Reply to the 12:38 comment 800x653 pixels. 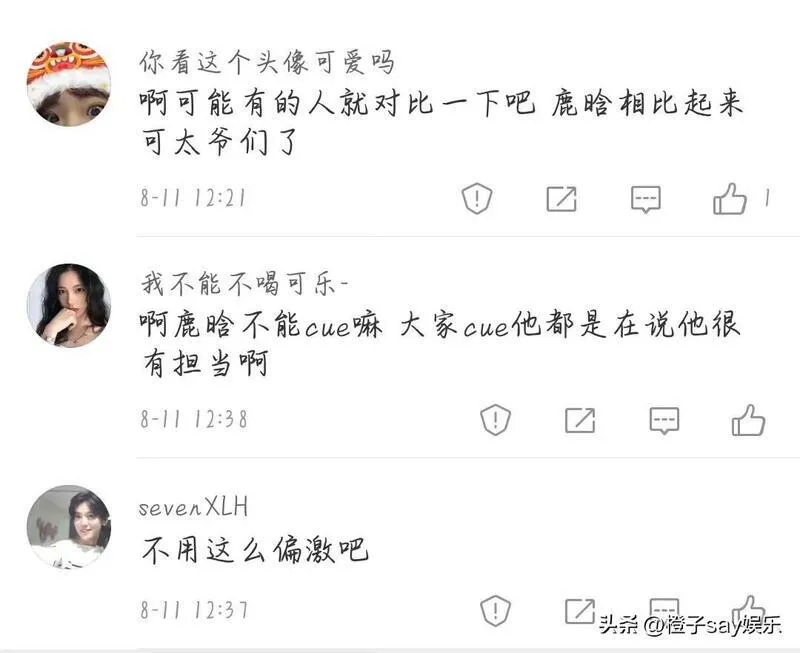pyautogui.click(x=664, y=421)
